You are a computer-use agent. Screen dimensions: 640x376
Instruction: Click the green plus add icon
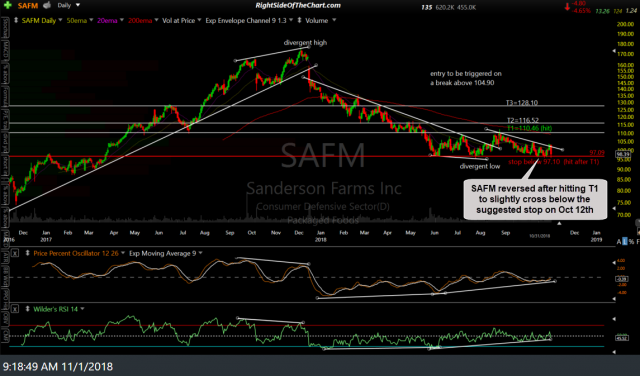8,6
